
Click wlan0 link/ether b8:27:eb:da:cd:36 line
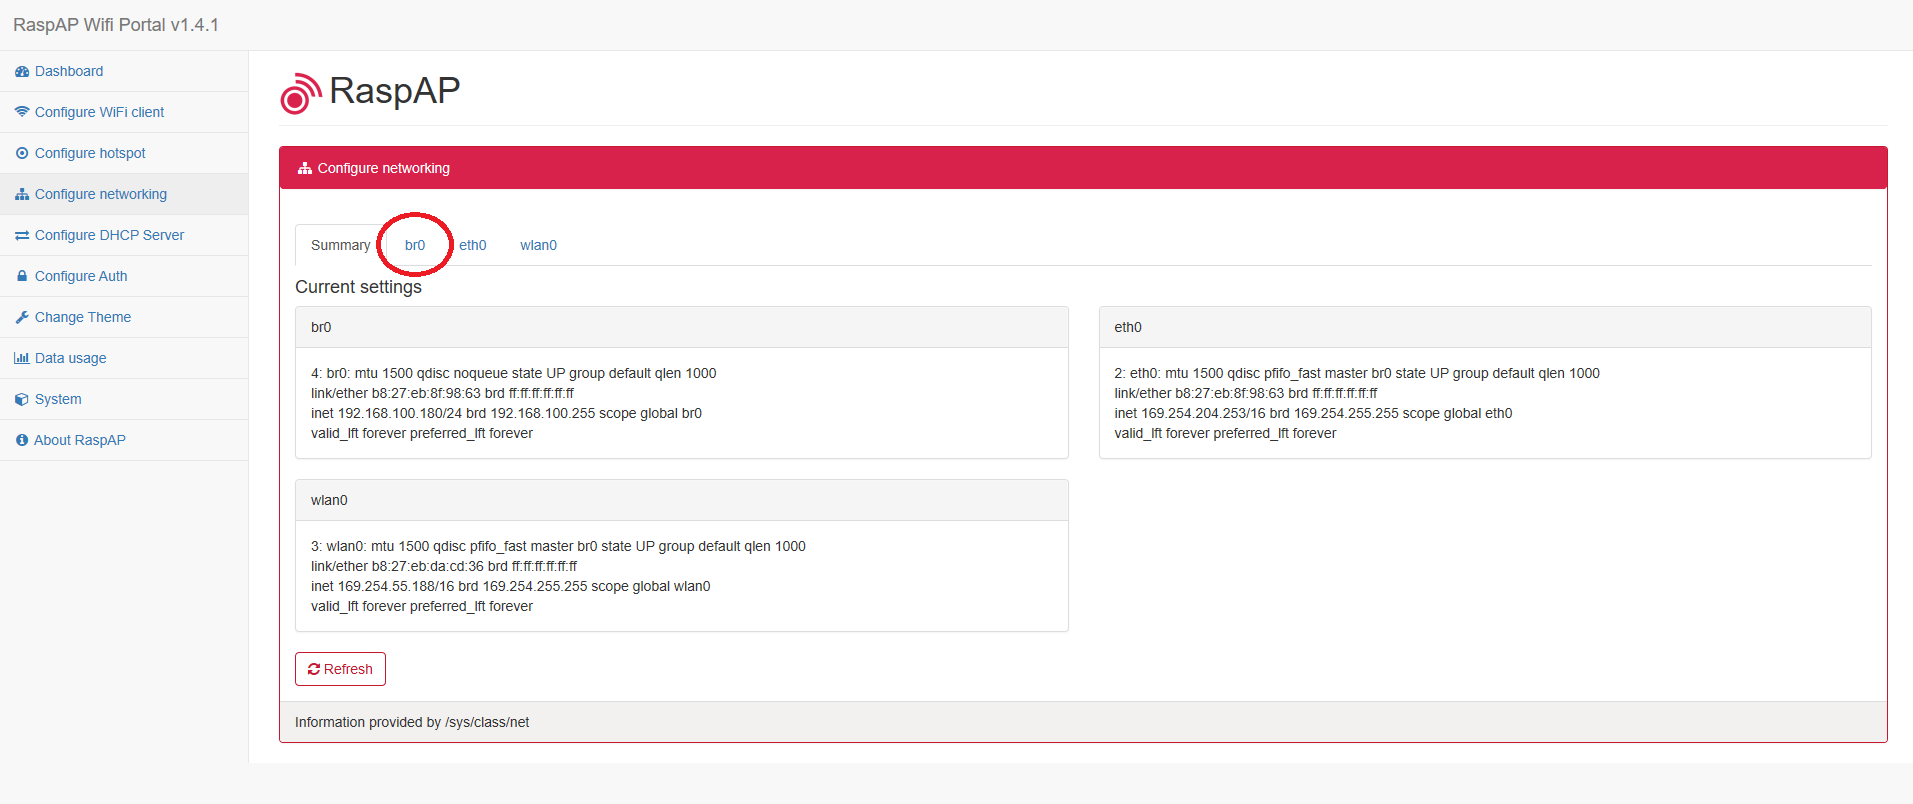tap(444, 566)
